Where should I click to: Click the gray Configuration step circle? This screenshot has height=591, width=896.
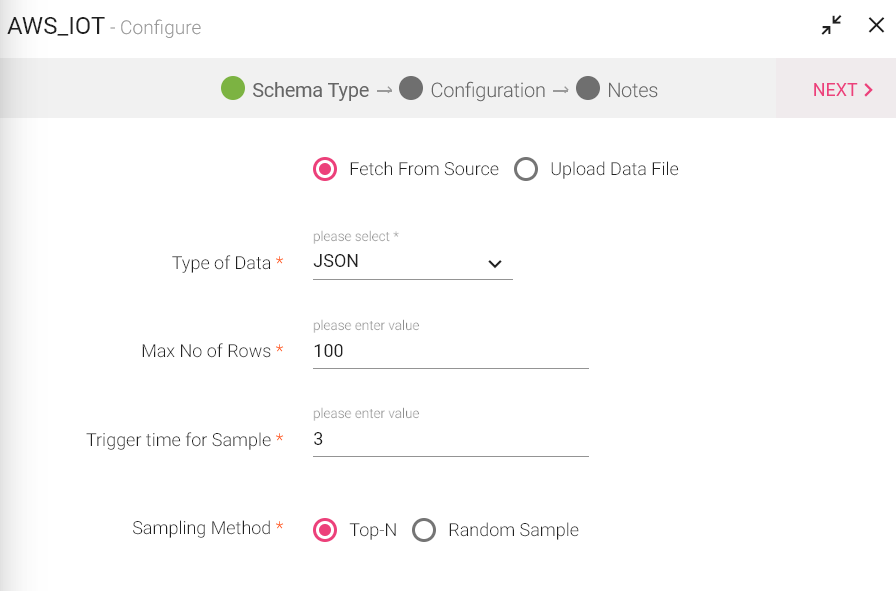(x=411, y=88)
